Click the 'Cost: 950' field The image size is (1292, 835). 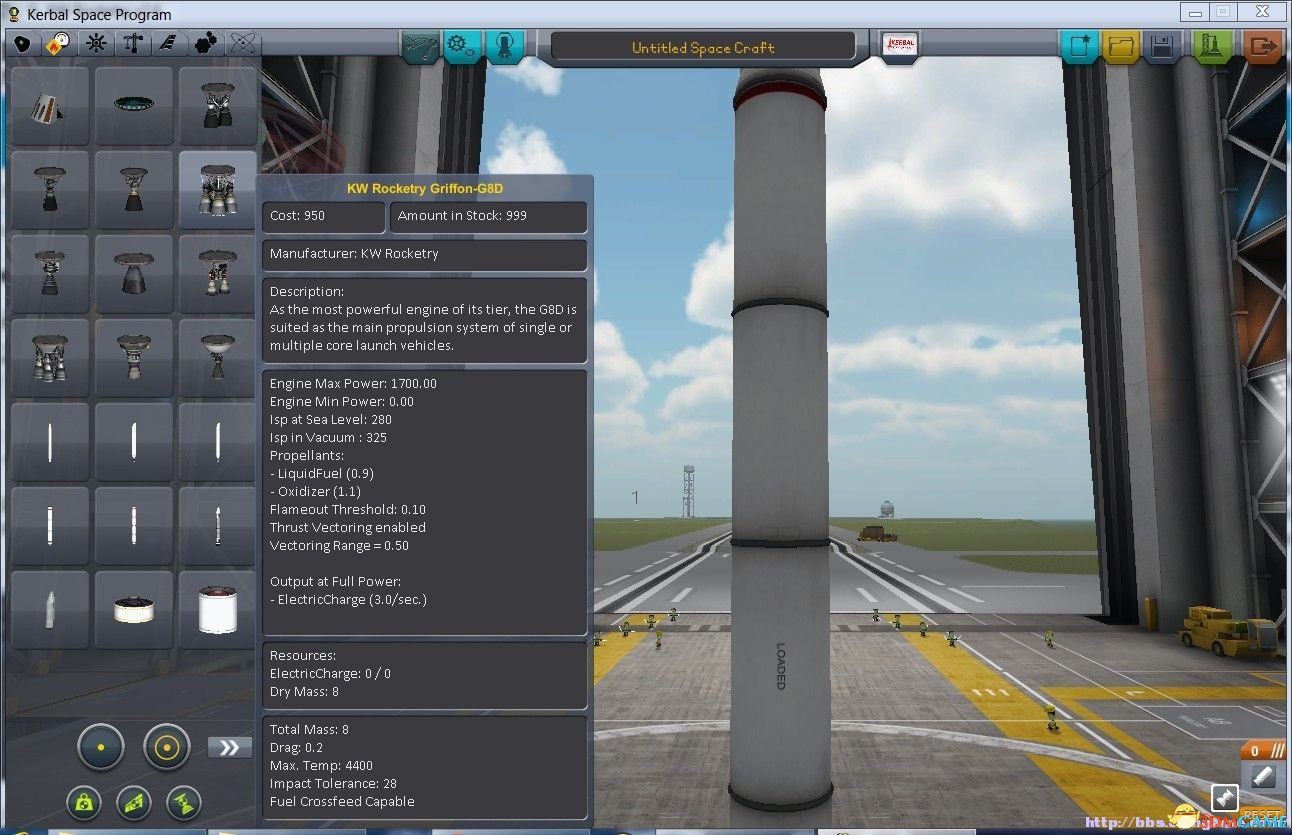324,216
